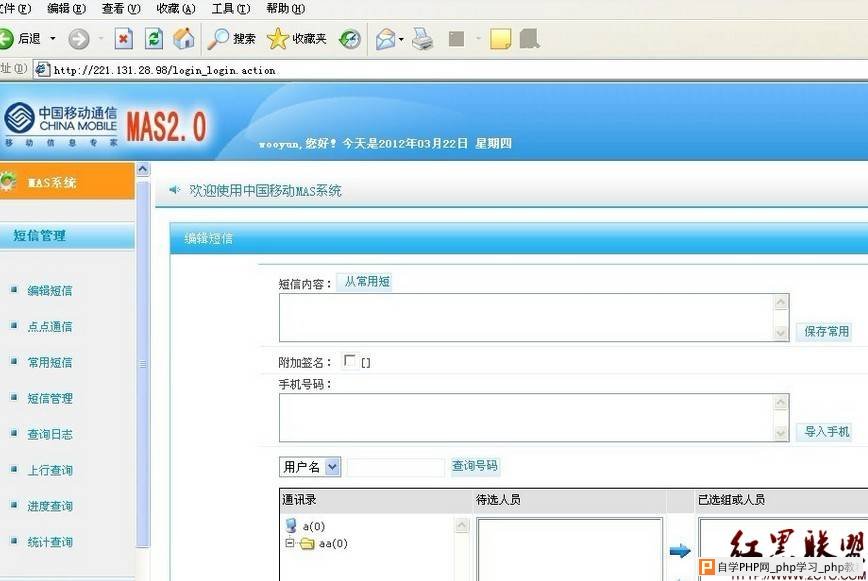
Task: Open the 工具(T) menu
Action: (231, 8)
